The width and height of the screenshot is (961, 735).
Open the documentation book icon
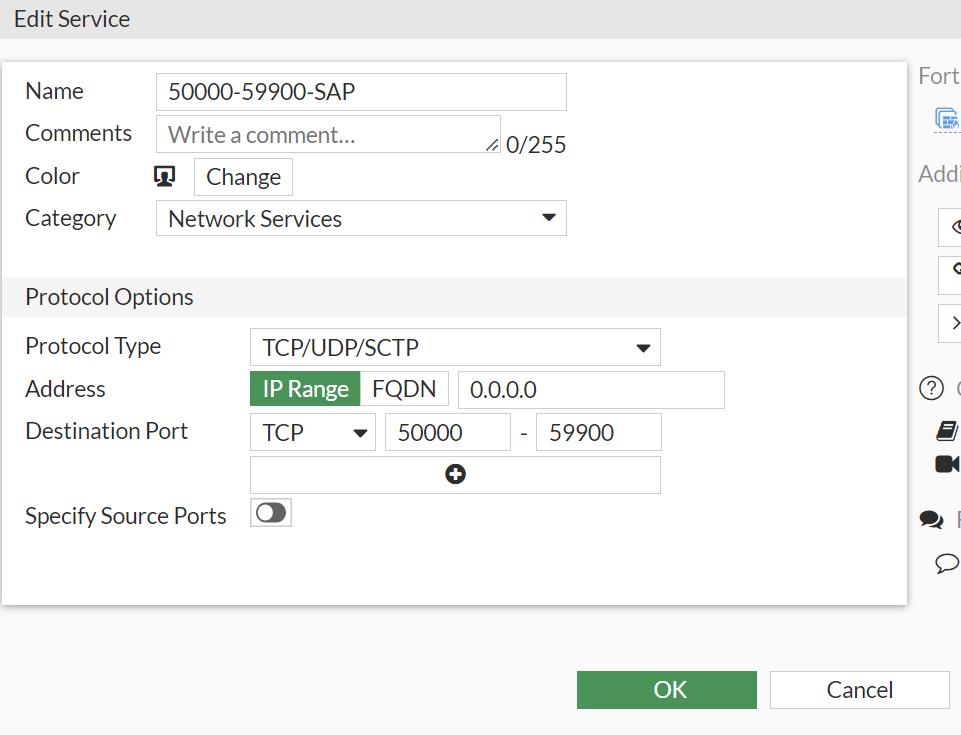tap(946, 431)
